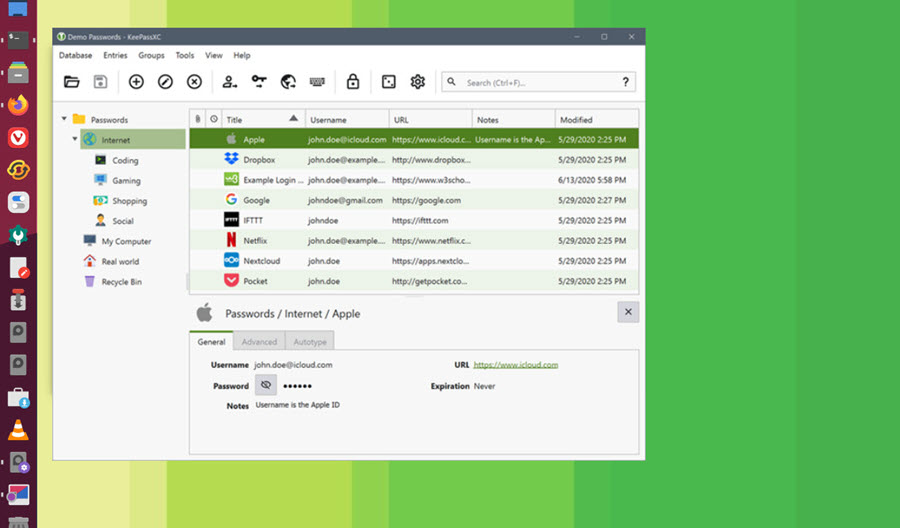900x528 pixels.
Task: Select the Dropbox entry row
Action: point(414,160)
